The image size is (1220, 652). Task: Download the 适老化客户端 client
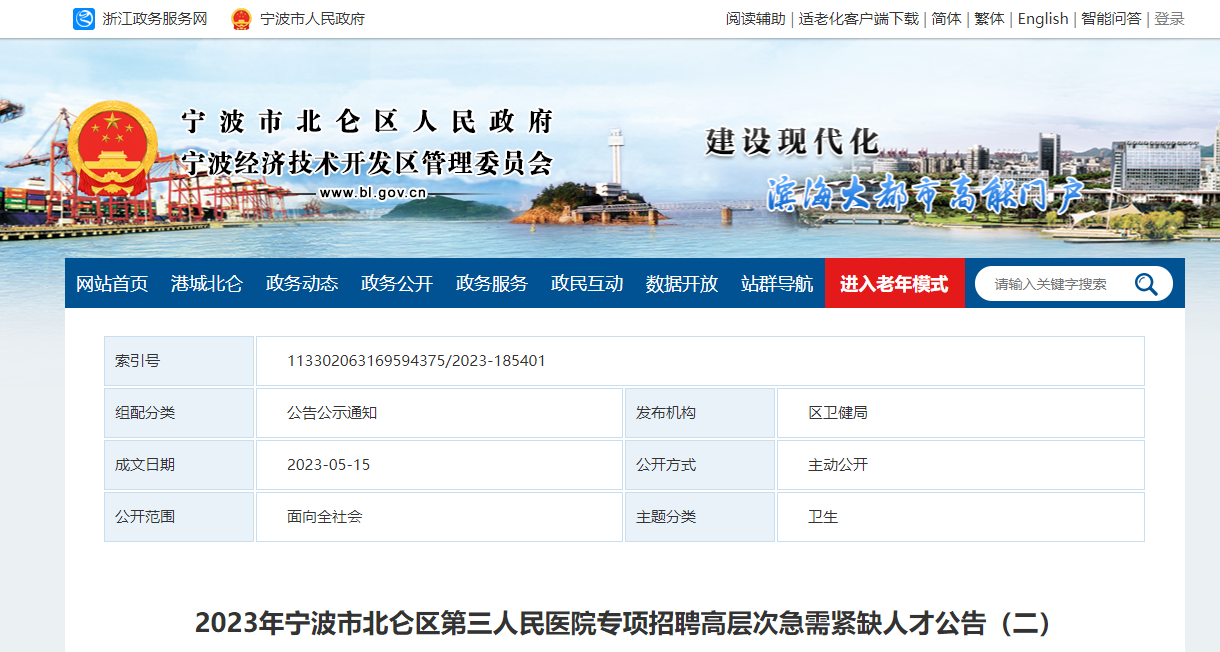pyautogui.click(x=858, y=19)
